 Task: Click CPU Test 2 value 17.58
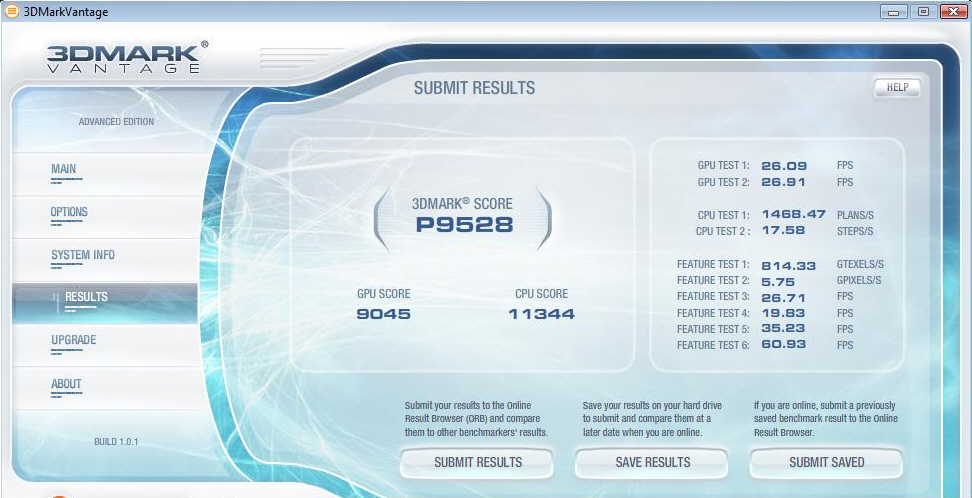click(x=784, y=231)
